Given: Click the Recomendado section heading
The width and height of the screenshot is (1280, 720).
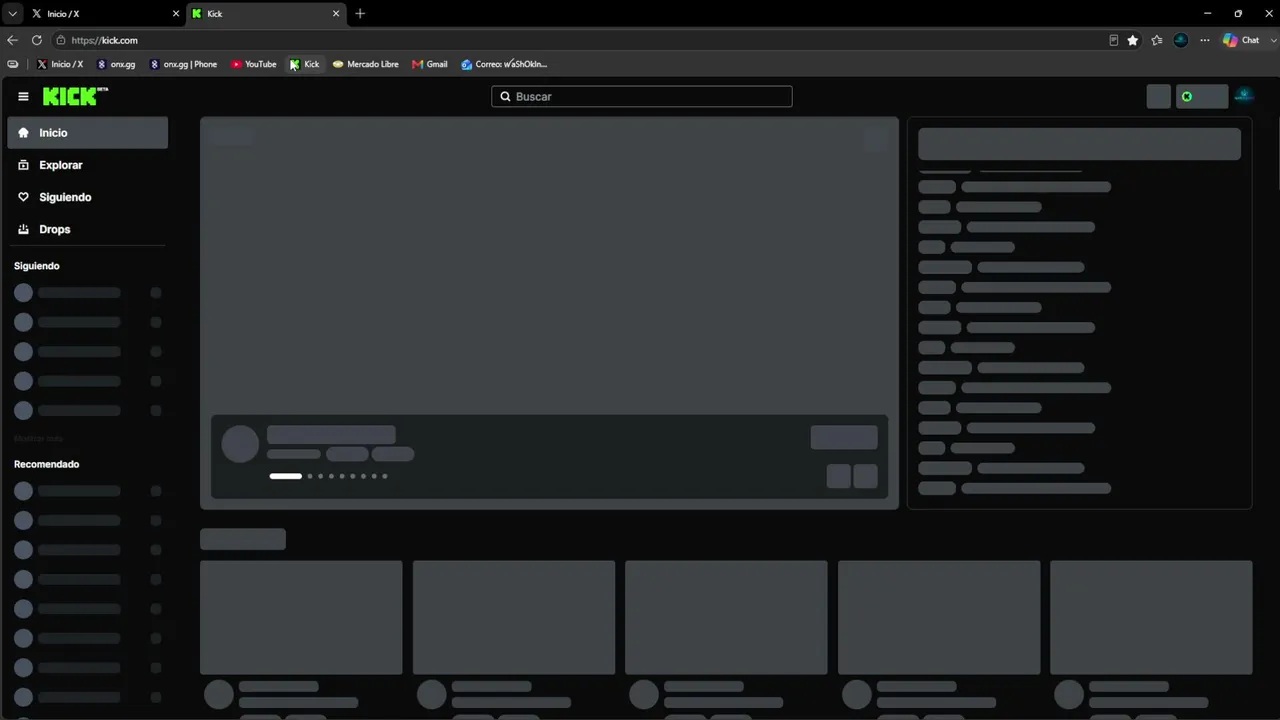Looking at the screenshot, I should [46, 464].
